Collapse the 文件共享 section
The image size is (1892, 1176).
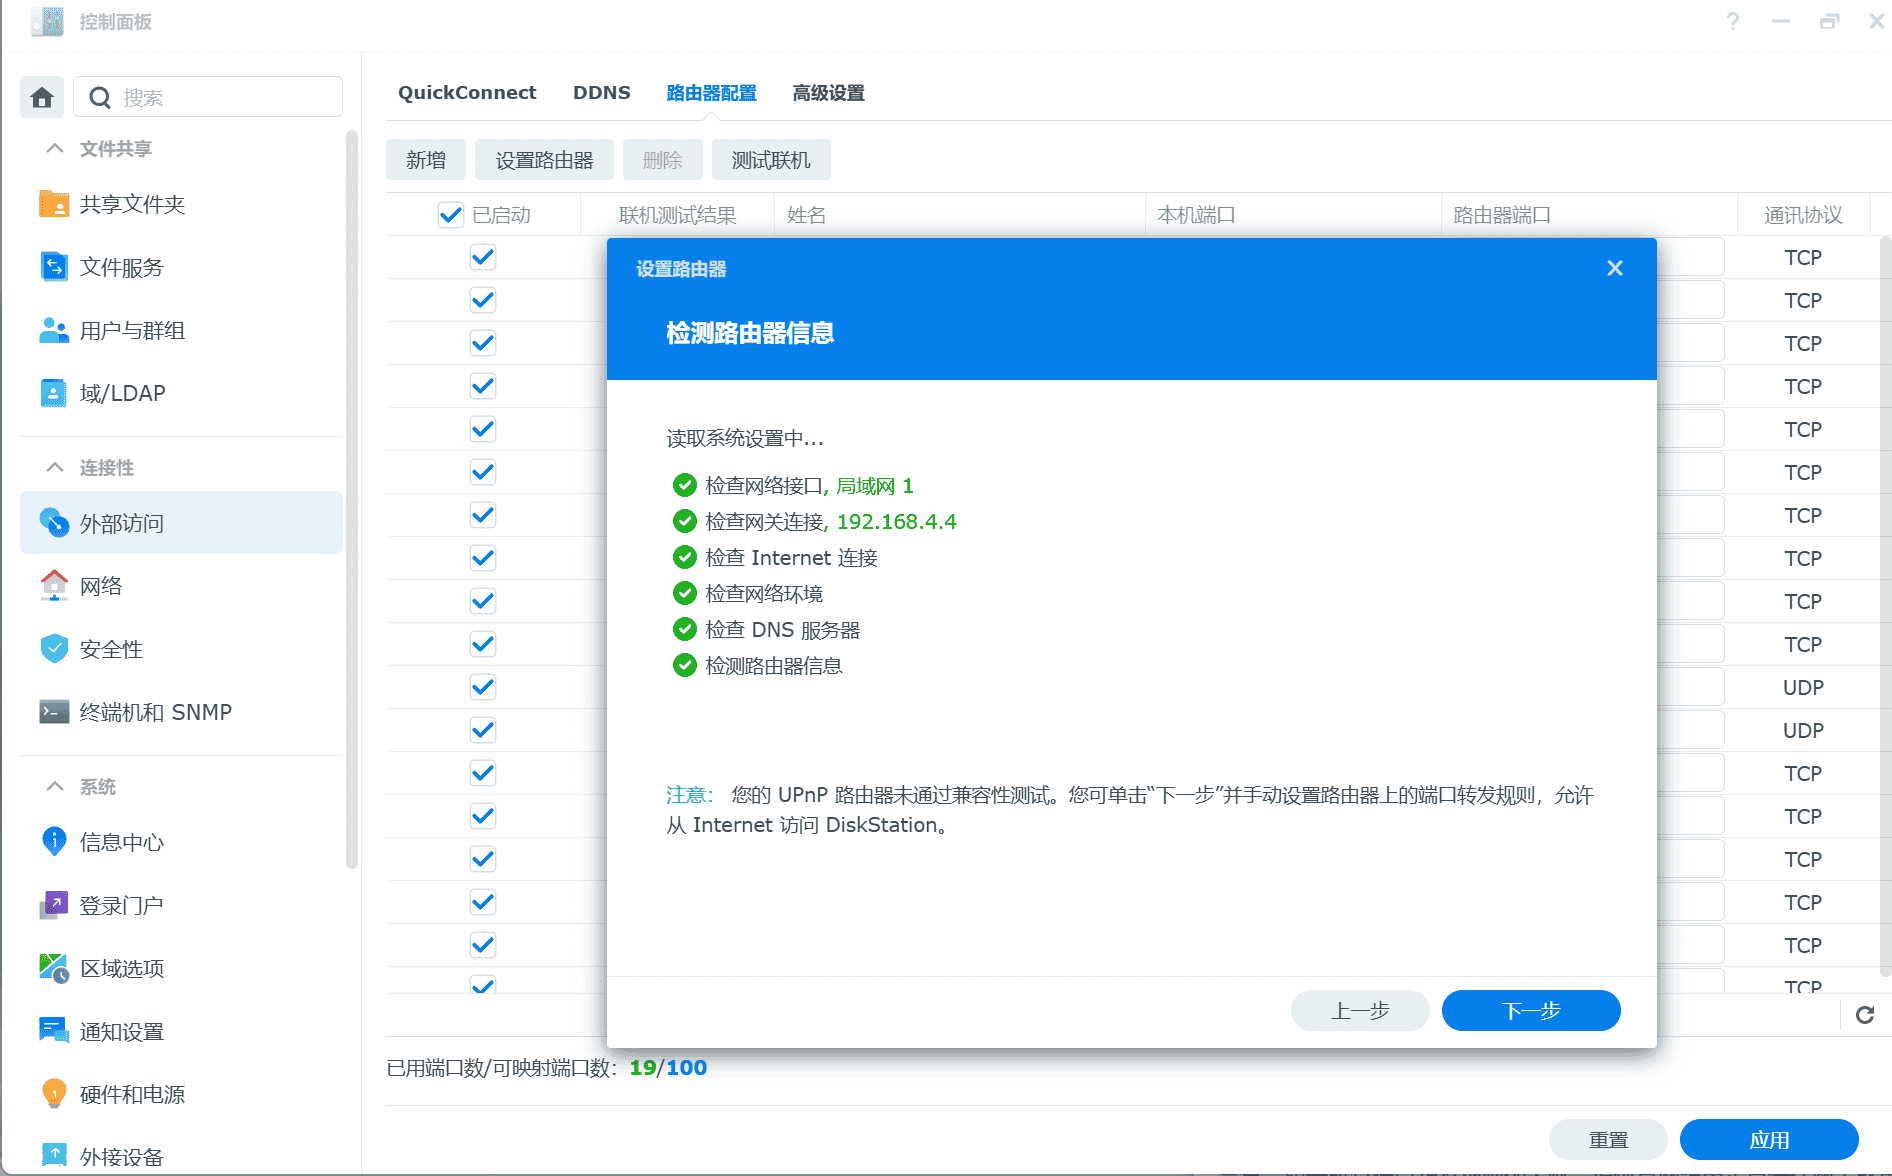55,149
